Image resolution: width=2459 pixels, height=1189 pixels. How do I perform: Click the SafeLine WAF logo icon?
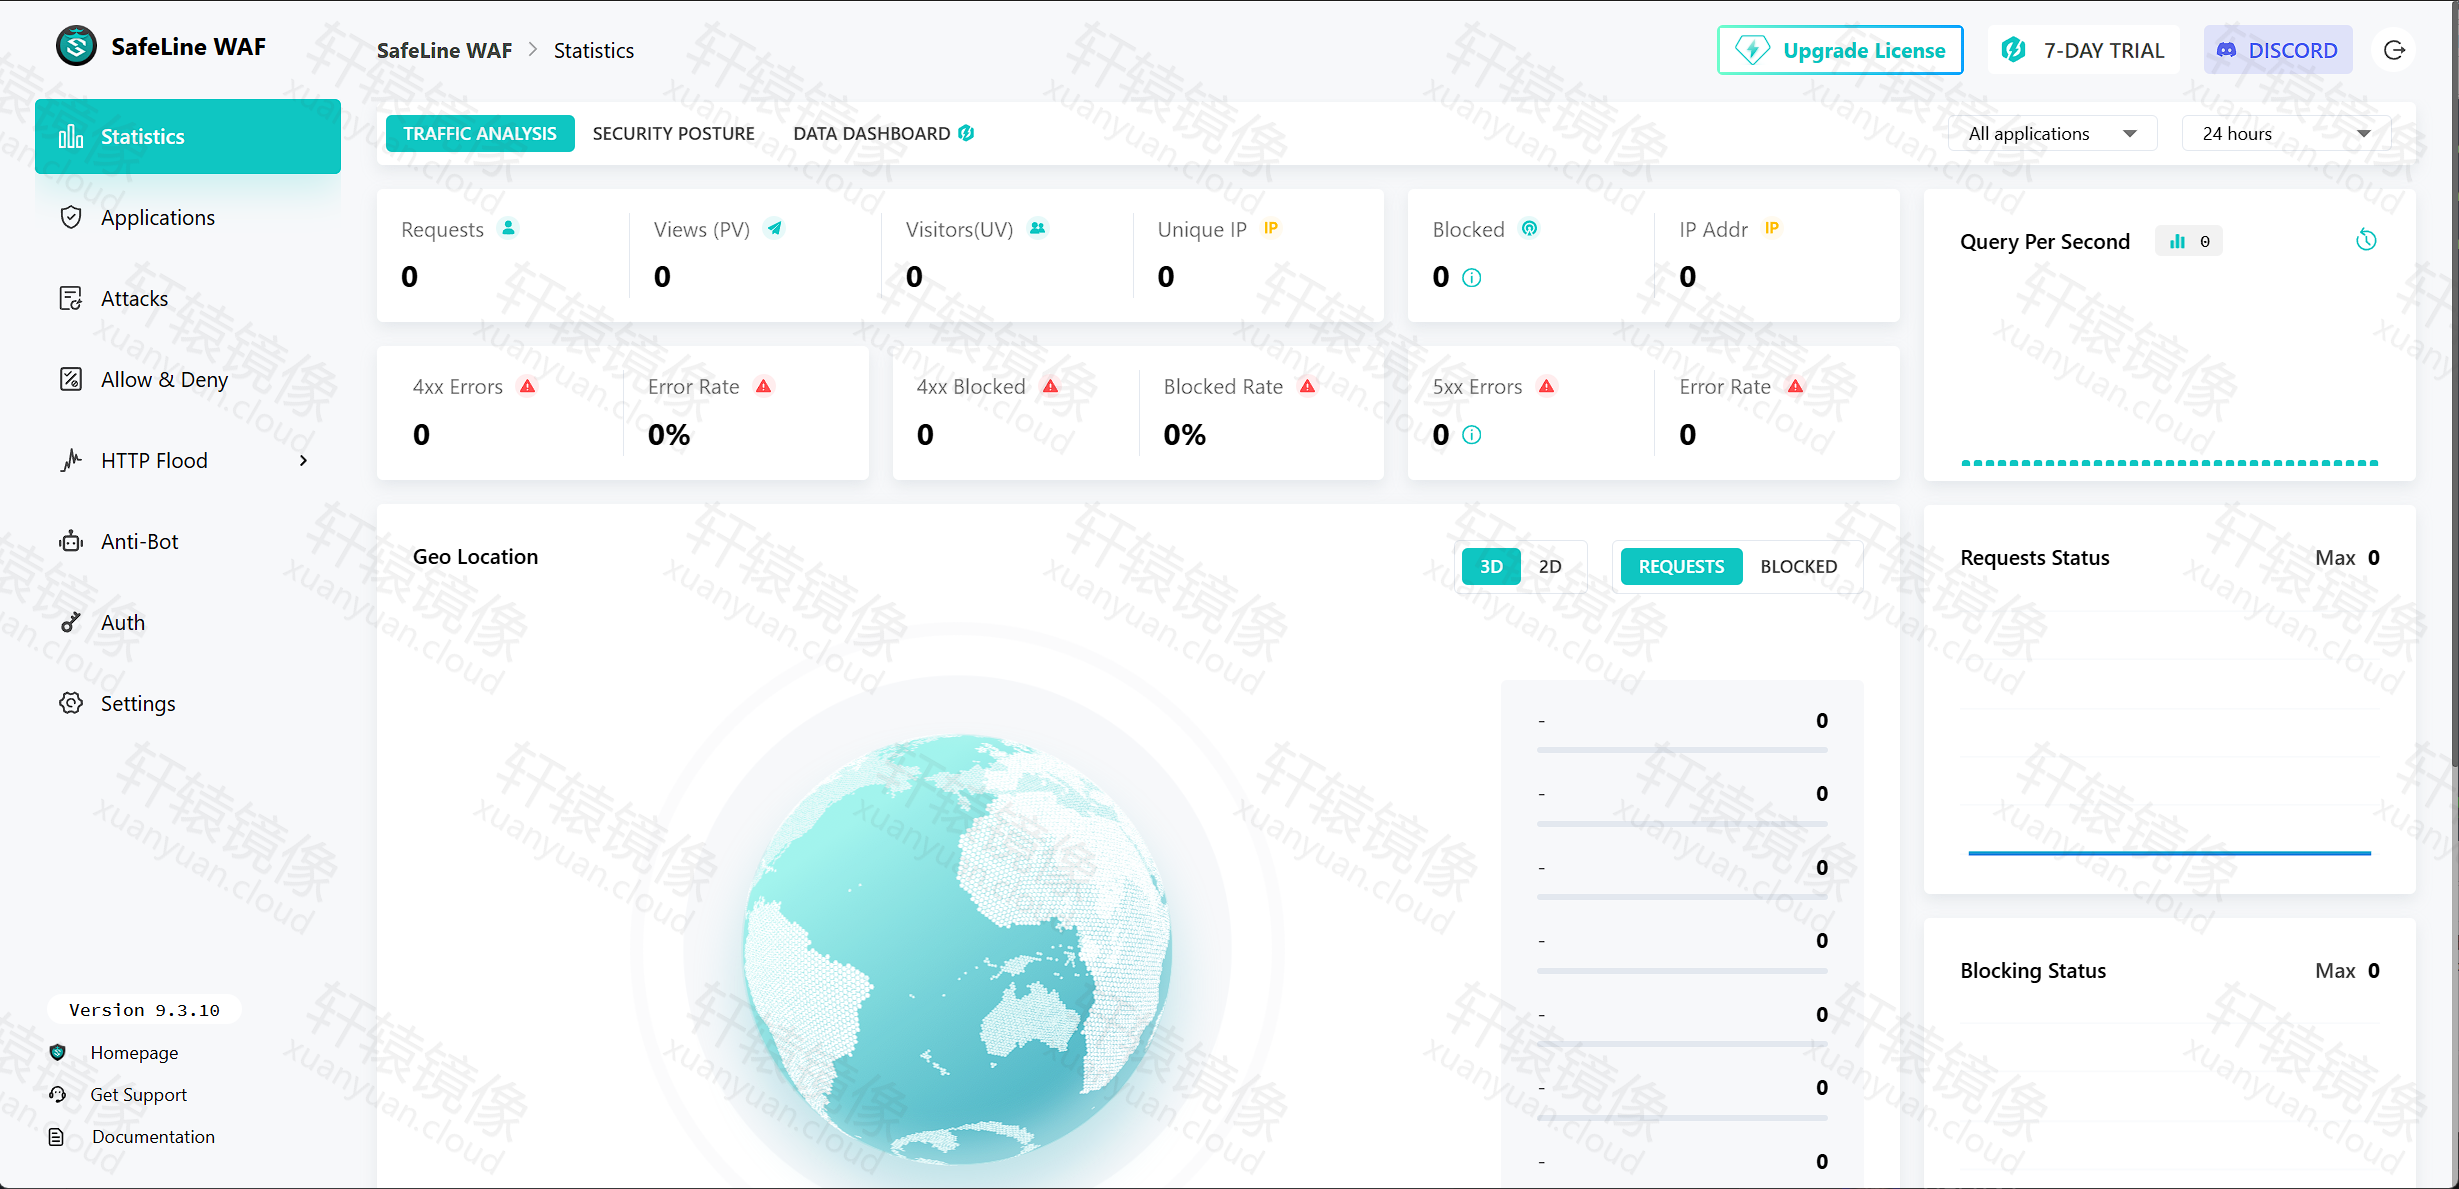(x=76, y=46)
